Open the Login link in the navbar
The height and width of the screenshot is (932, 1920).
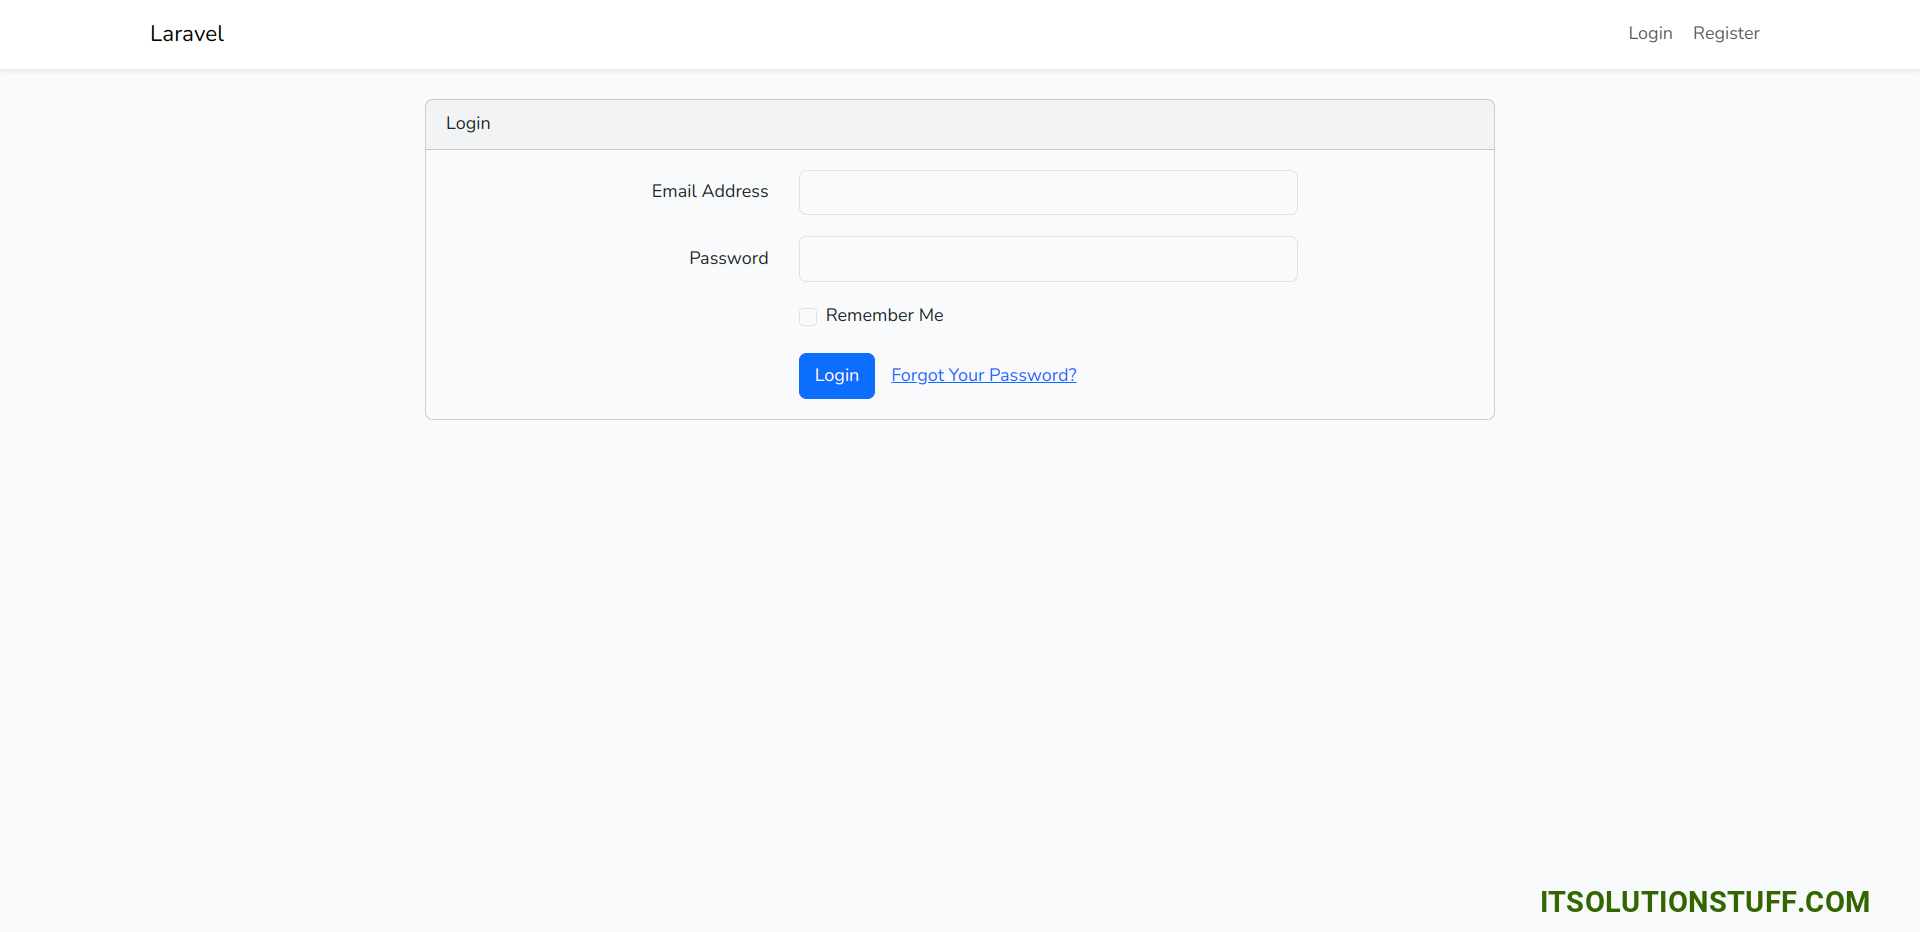pos(1650,33)
